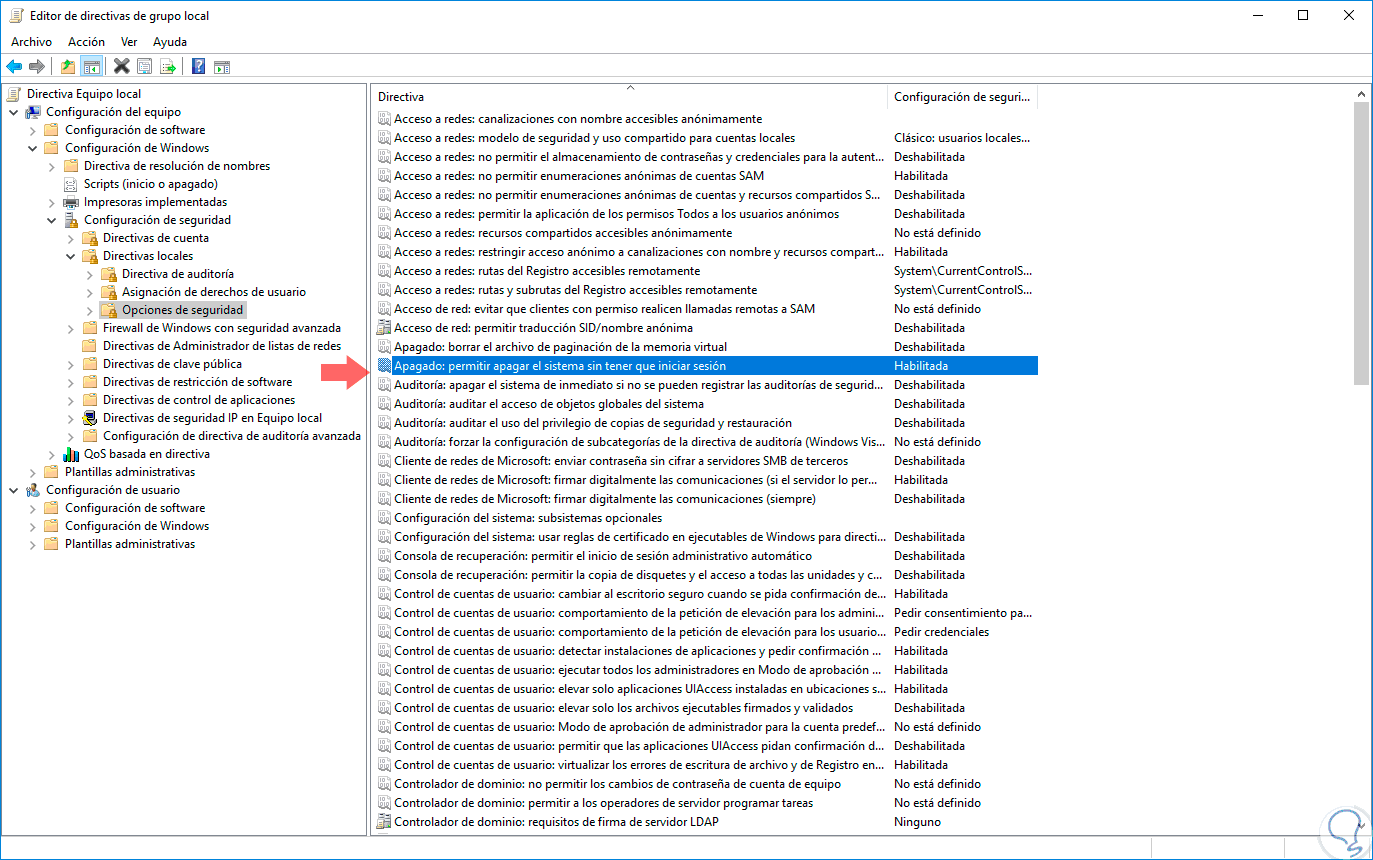
Task: Select the Opciones de seguridad tree item
Action: pos(183,310)
